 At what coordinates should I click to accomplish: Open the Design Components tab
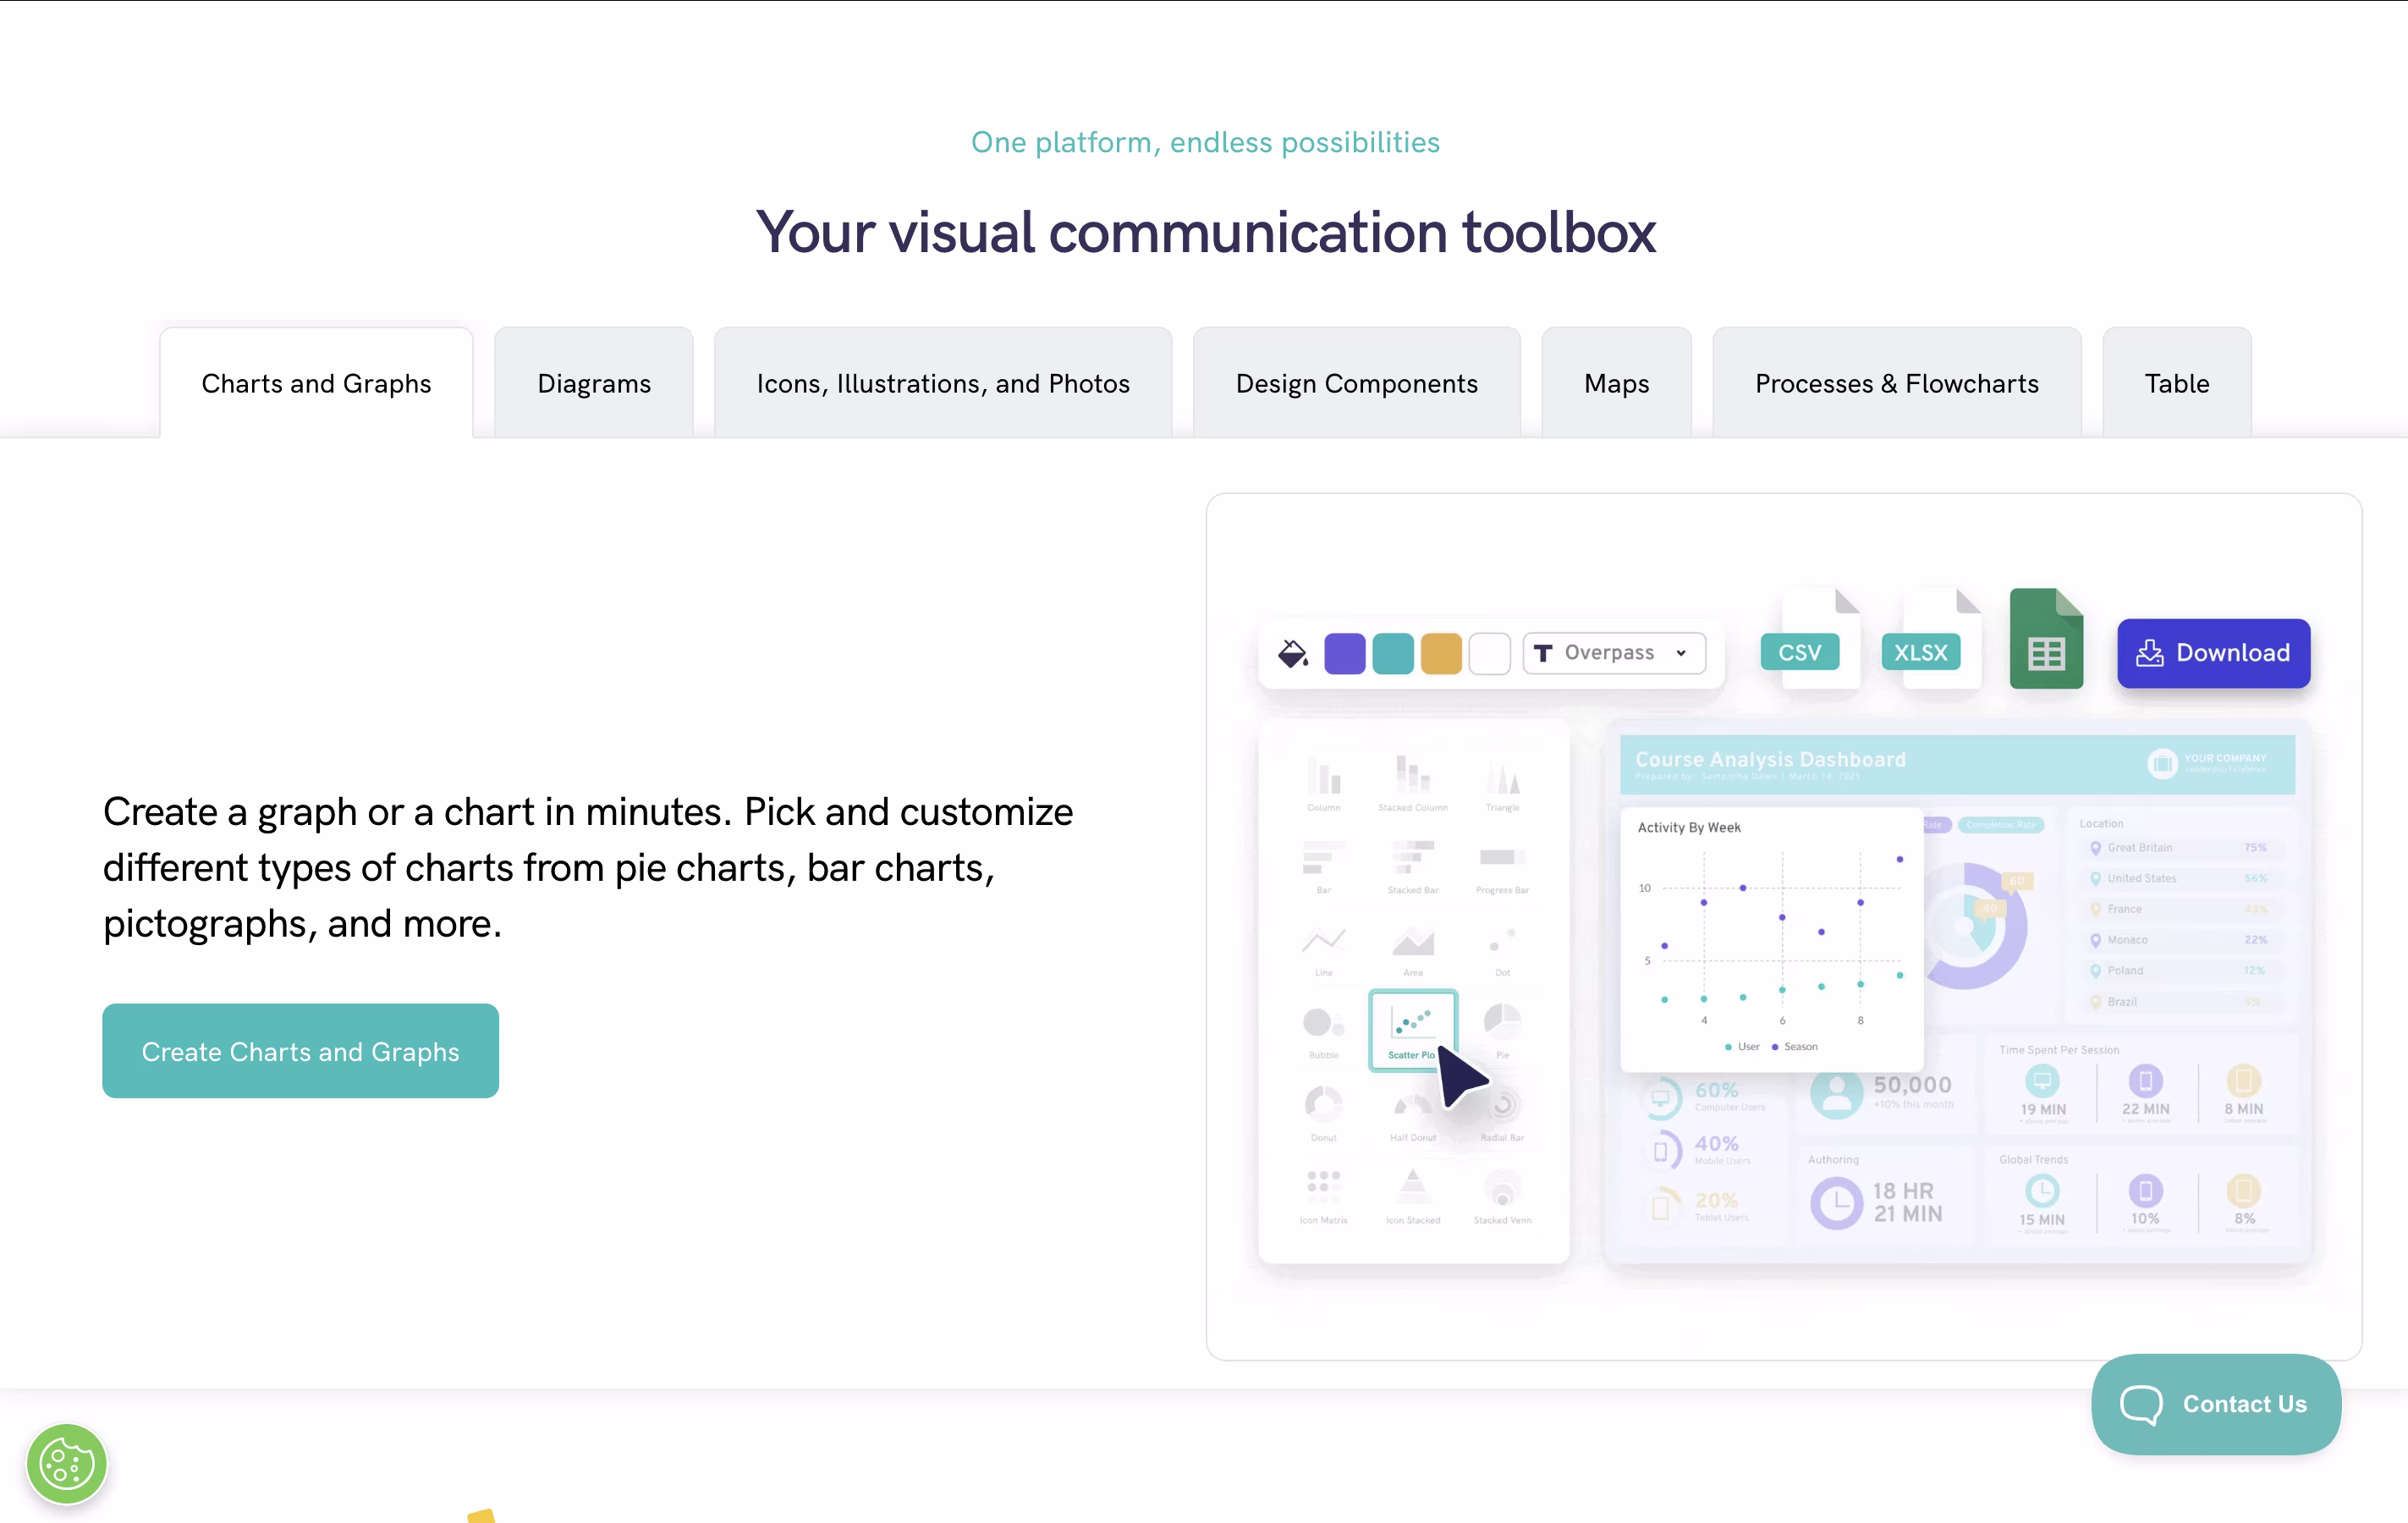tap(1356, 384)
